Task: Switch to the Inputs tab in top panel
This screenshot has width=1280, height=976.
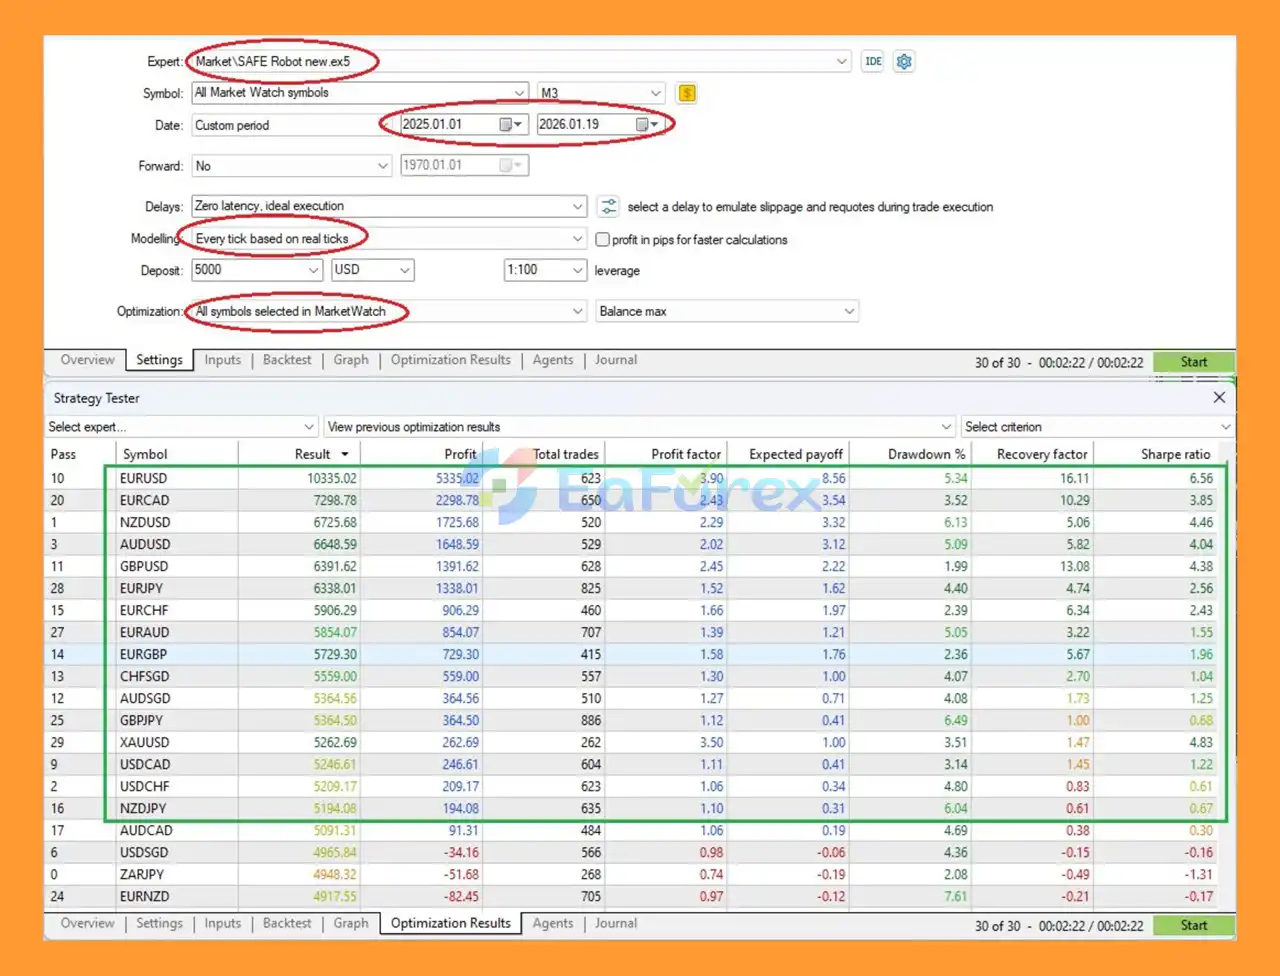Action: click(x=222, y=360)
